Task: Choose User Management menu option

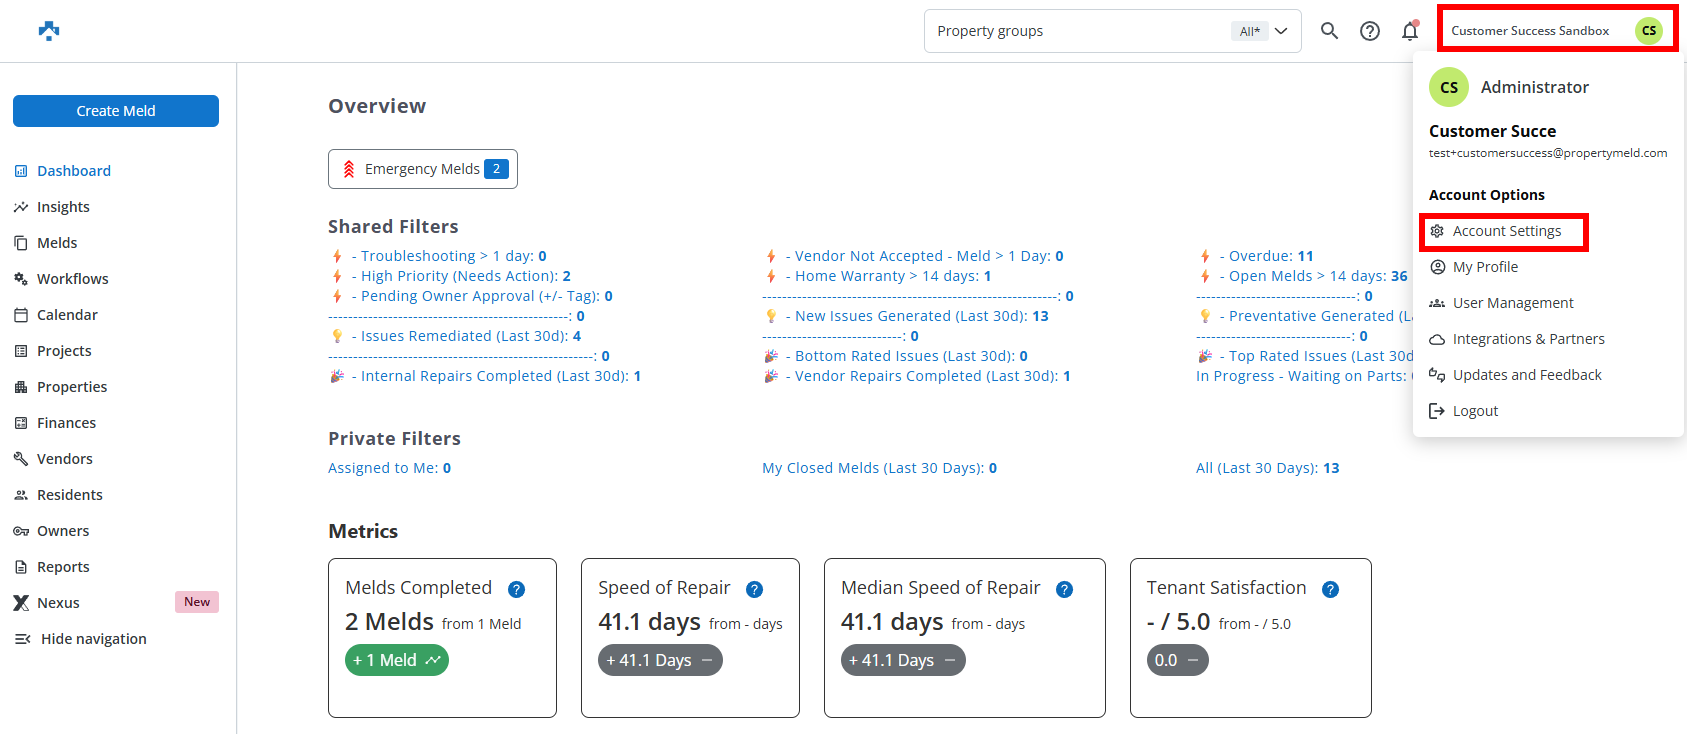Action: coord(1512,303)
